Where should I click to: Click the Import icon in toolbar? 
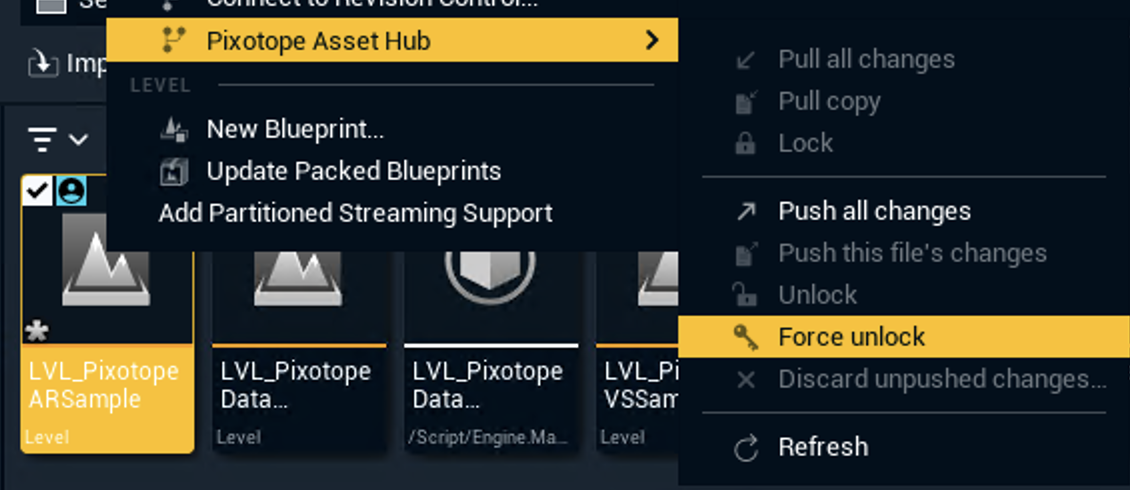click(42, 64)
